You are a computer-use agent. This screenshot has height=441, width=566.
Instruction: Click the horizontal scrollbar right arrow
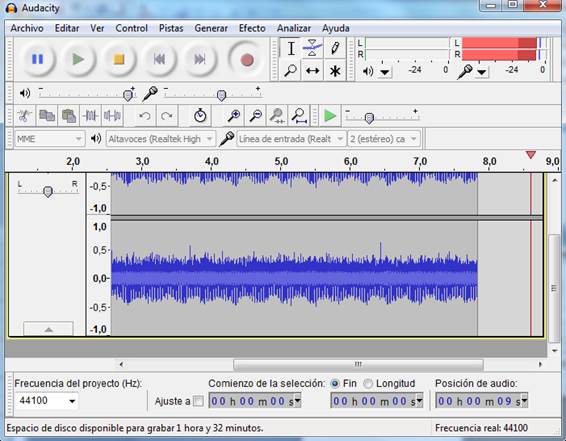click(540, 364)
